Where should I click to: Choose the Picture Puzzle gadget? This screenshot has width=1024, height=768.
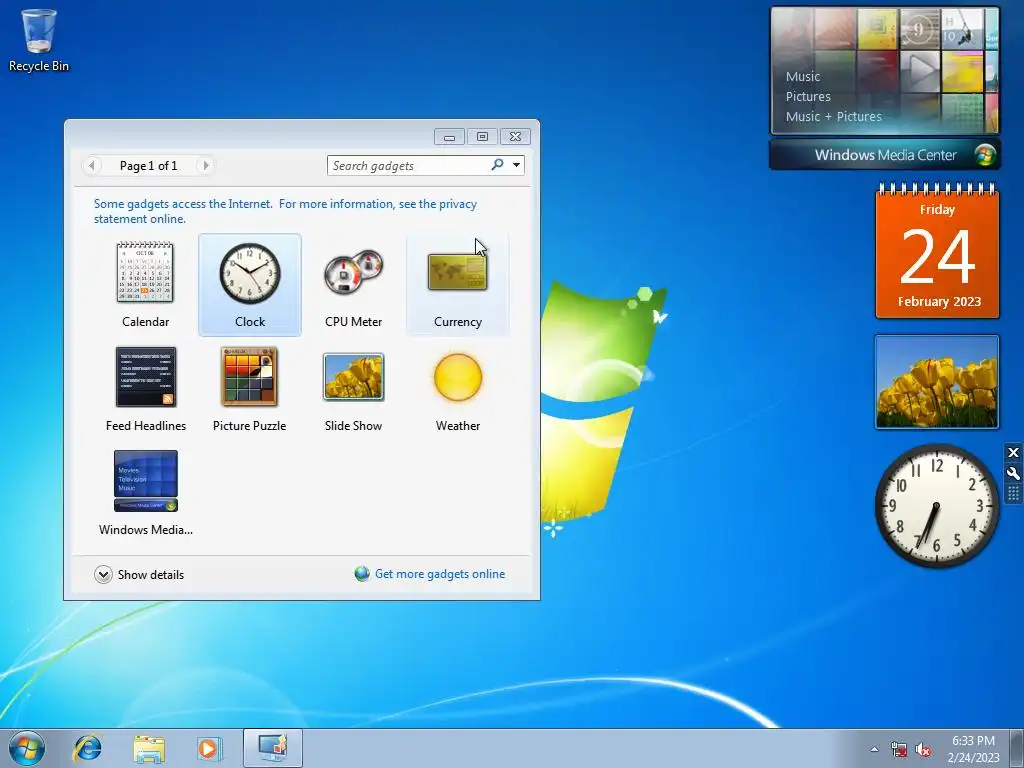249,389
